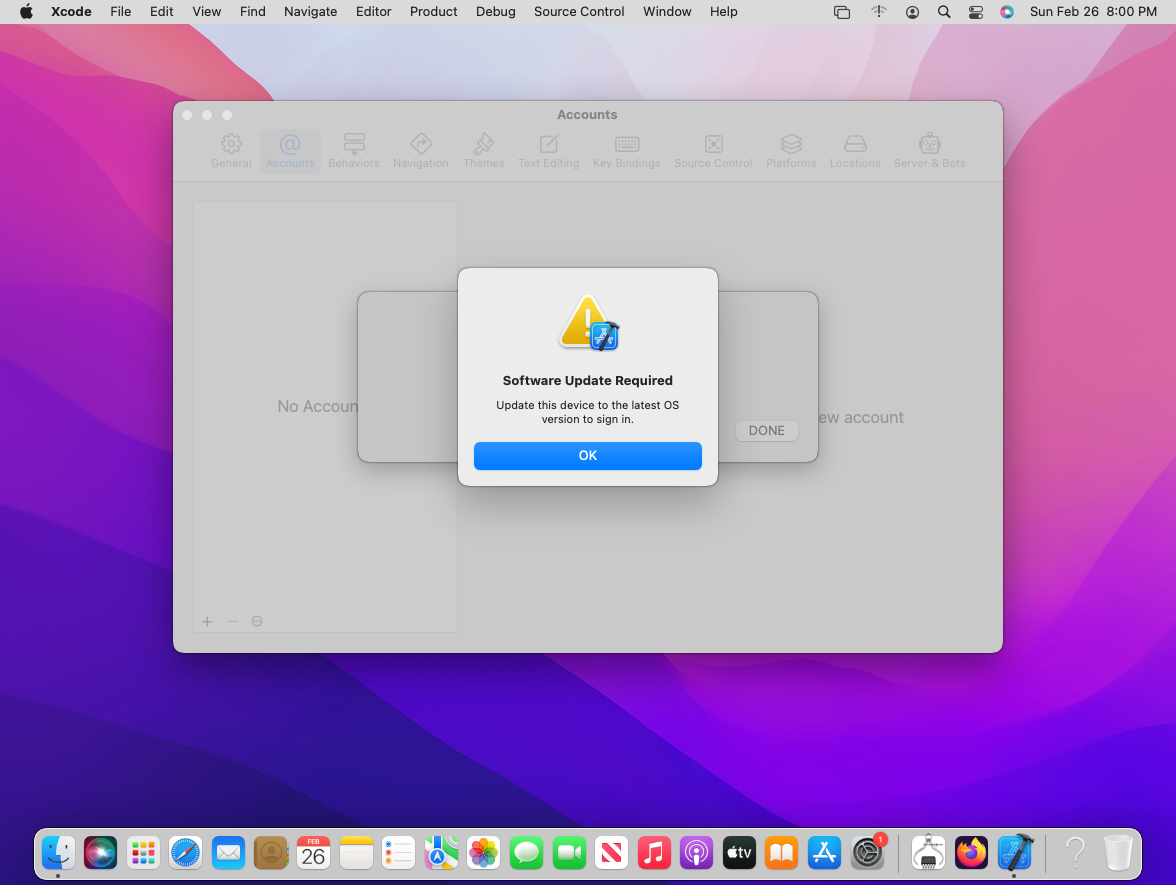This screenshot has width=1176, height=885.
Task: Click the screen mirroring icon in the menu bar
Action: coord(842,12)
